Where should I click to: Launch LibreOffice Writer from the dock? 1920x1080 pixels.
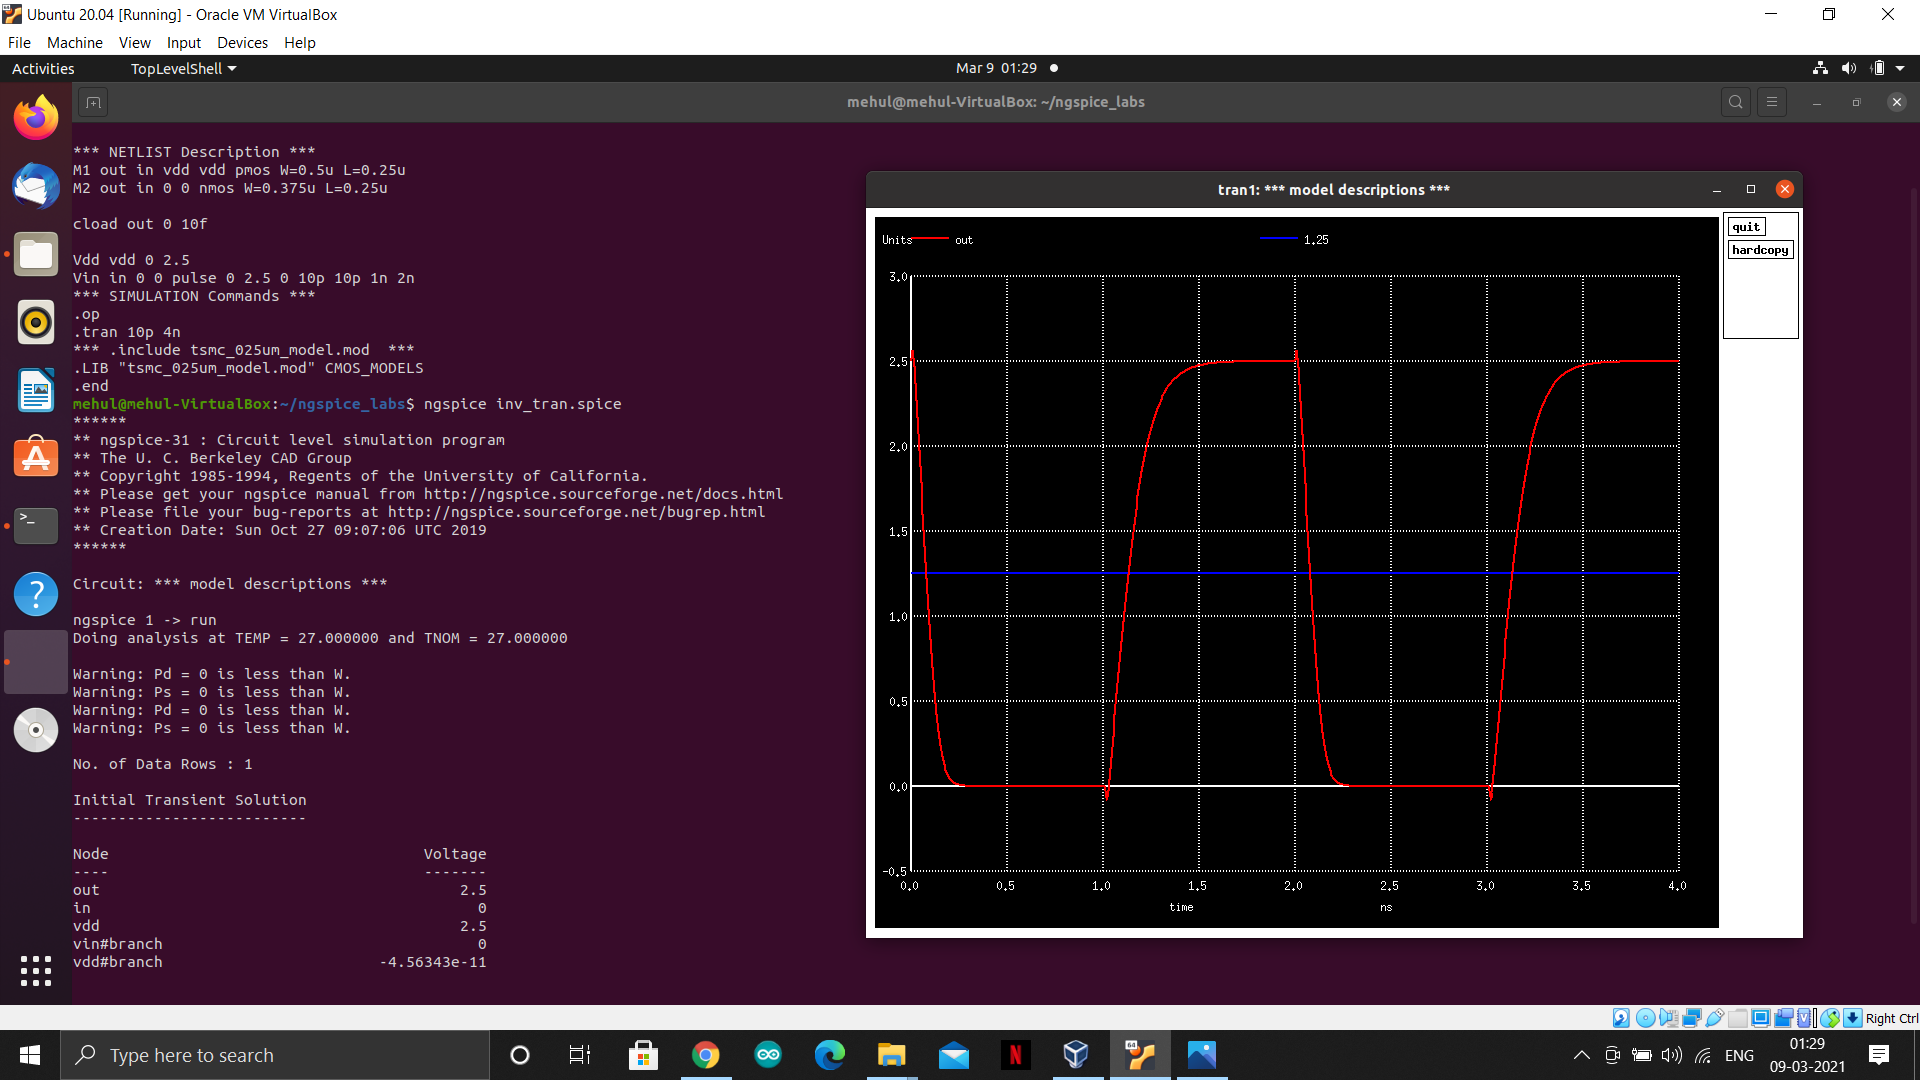(x=36, y=390)
